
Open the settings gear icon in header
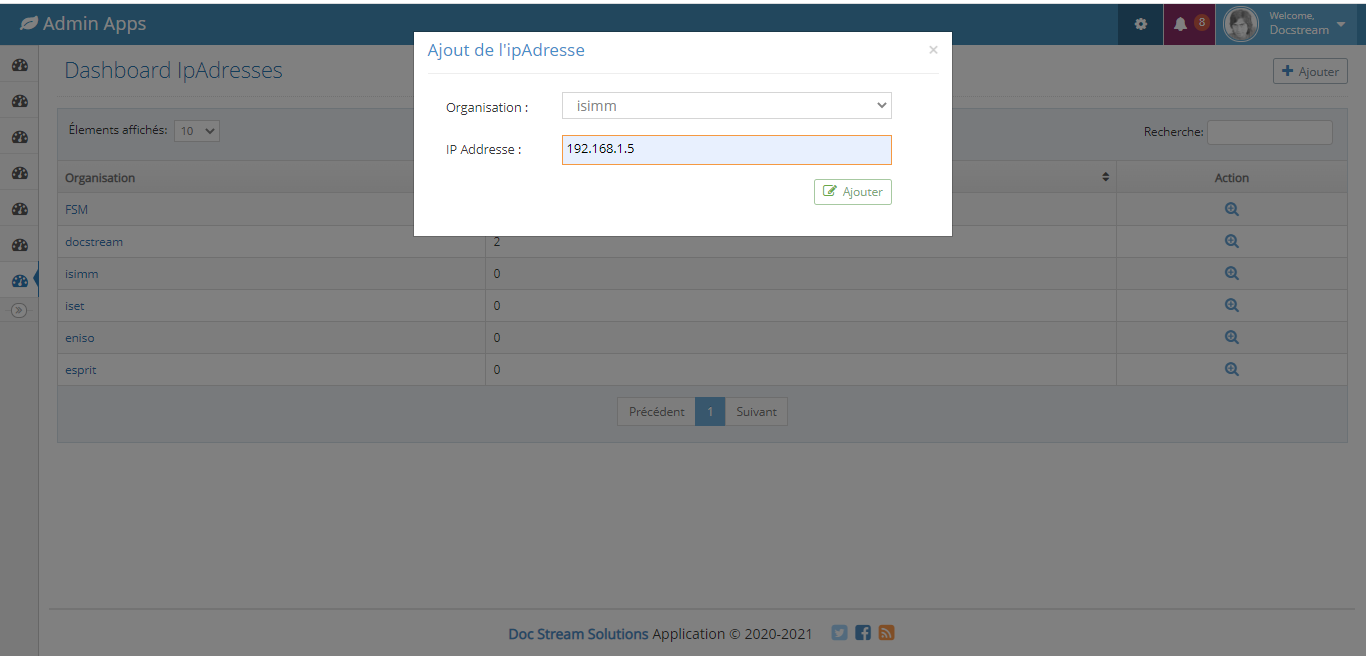click(x=1140, y=24)
